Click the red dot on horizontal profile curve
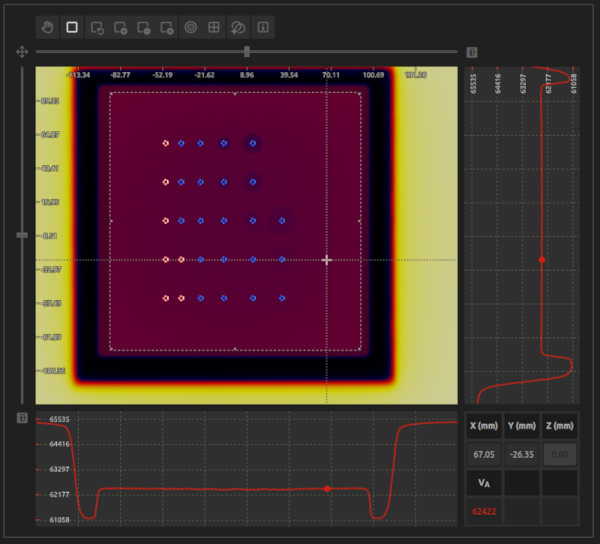Screen dimensions: 600x544 [x=327, y=489]
